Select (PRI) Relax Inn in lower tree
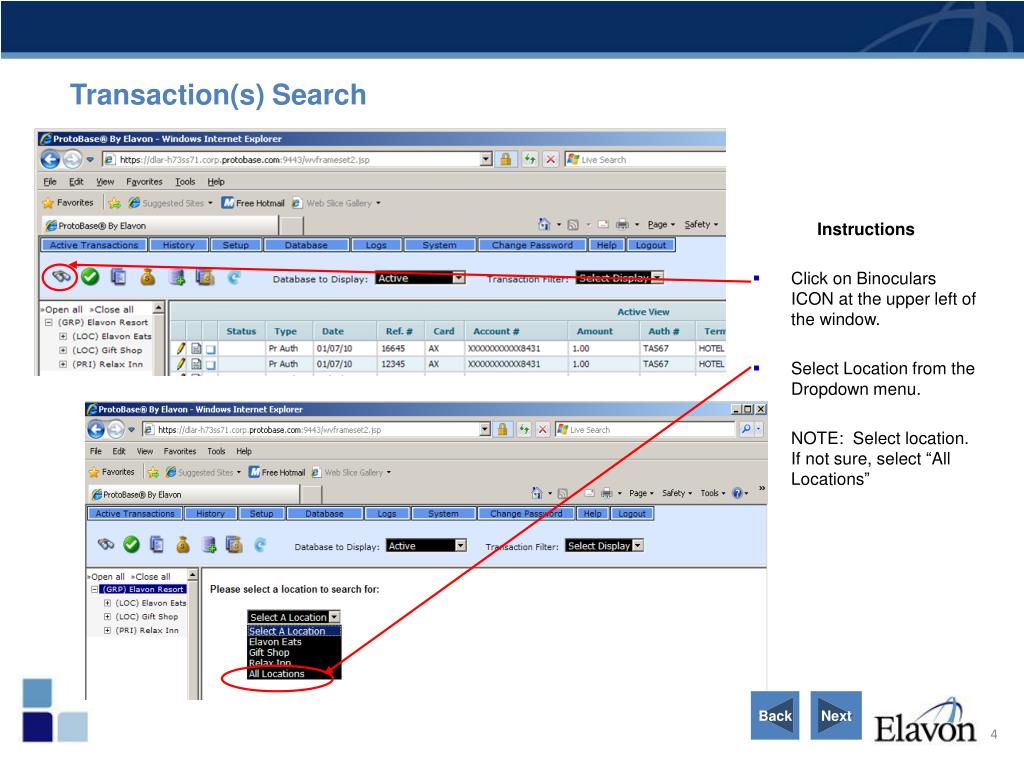Image resolution: width=1024 pixels, height=768 pixels. pyautogui.click(x=147, y=630)
